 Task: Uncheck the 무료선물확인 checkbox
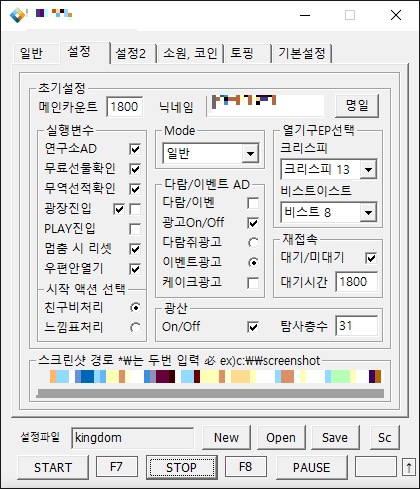[135, 169]
